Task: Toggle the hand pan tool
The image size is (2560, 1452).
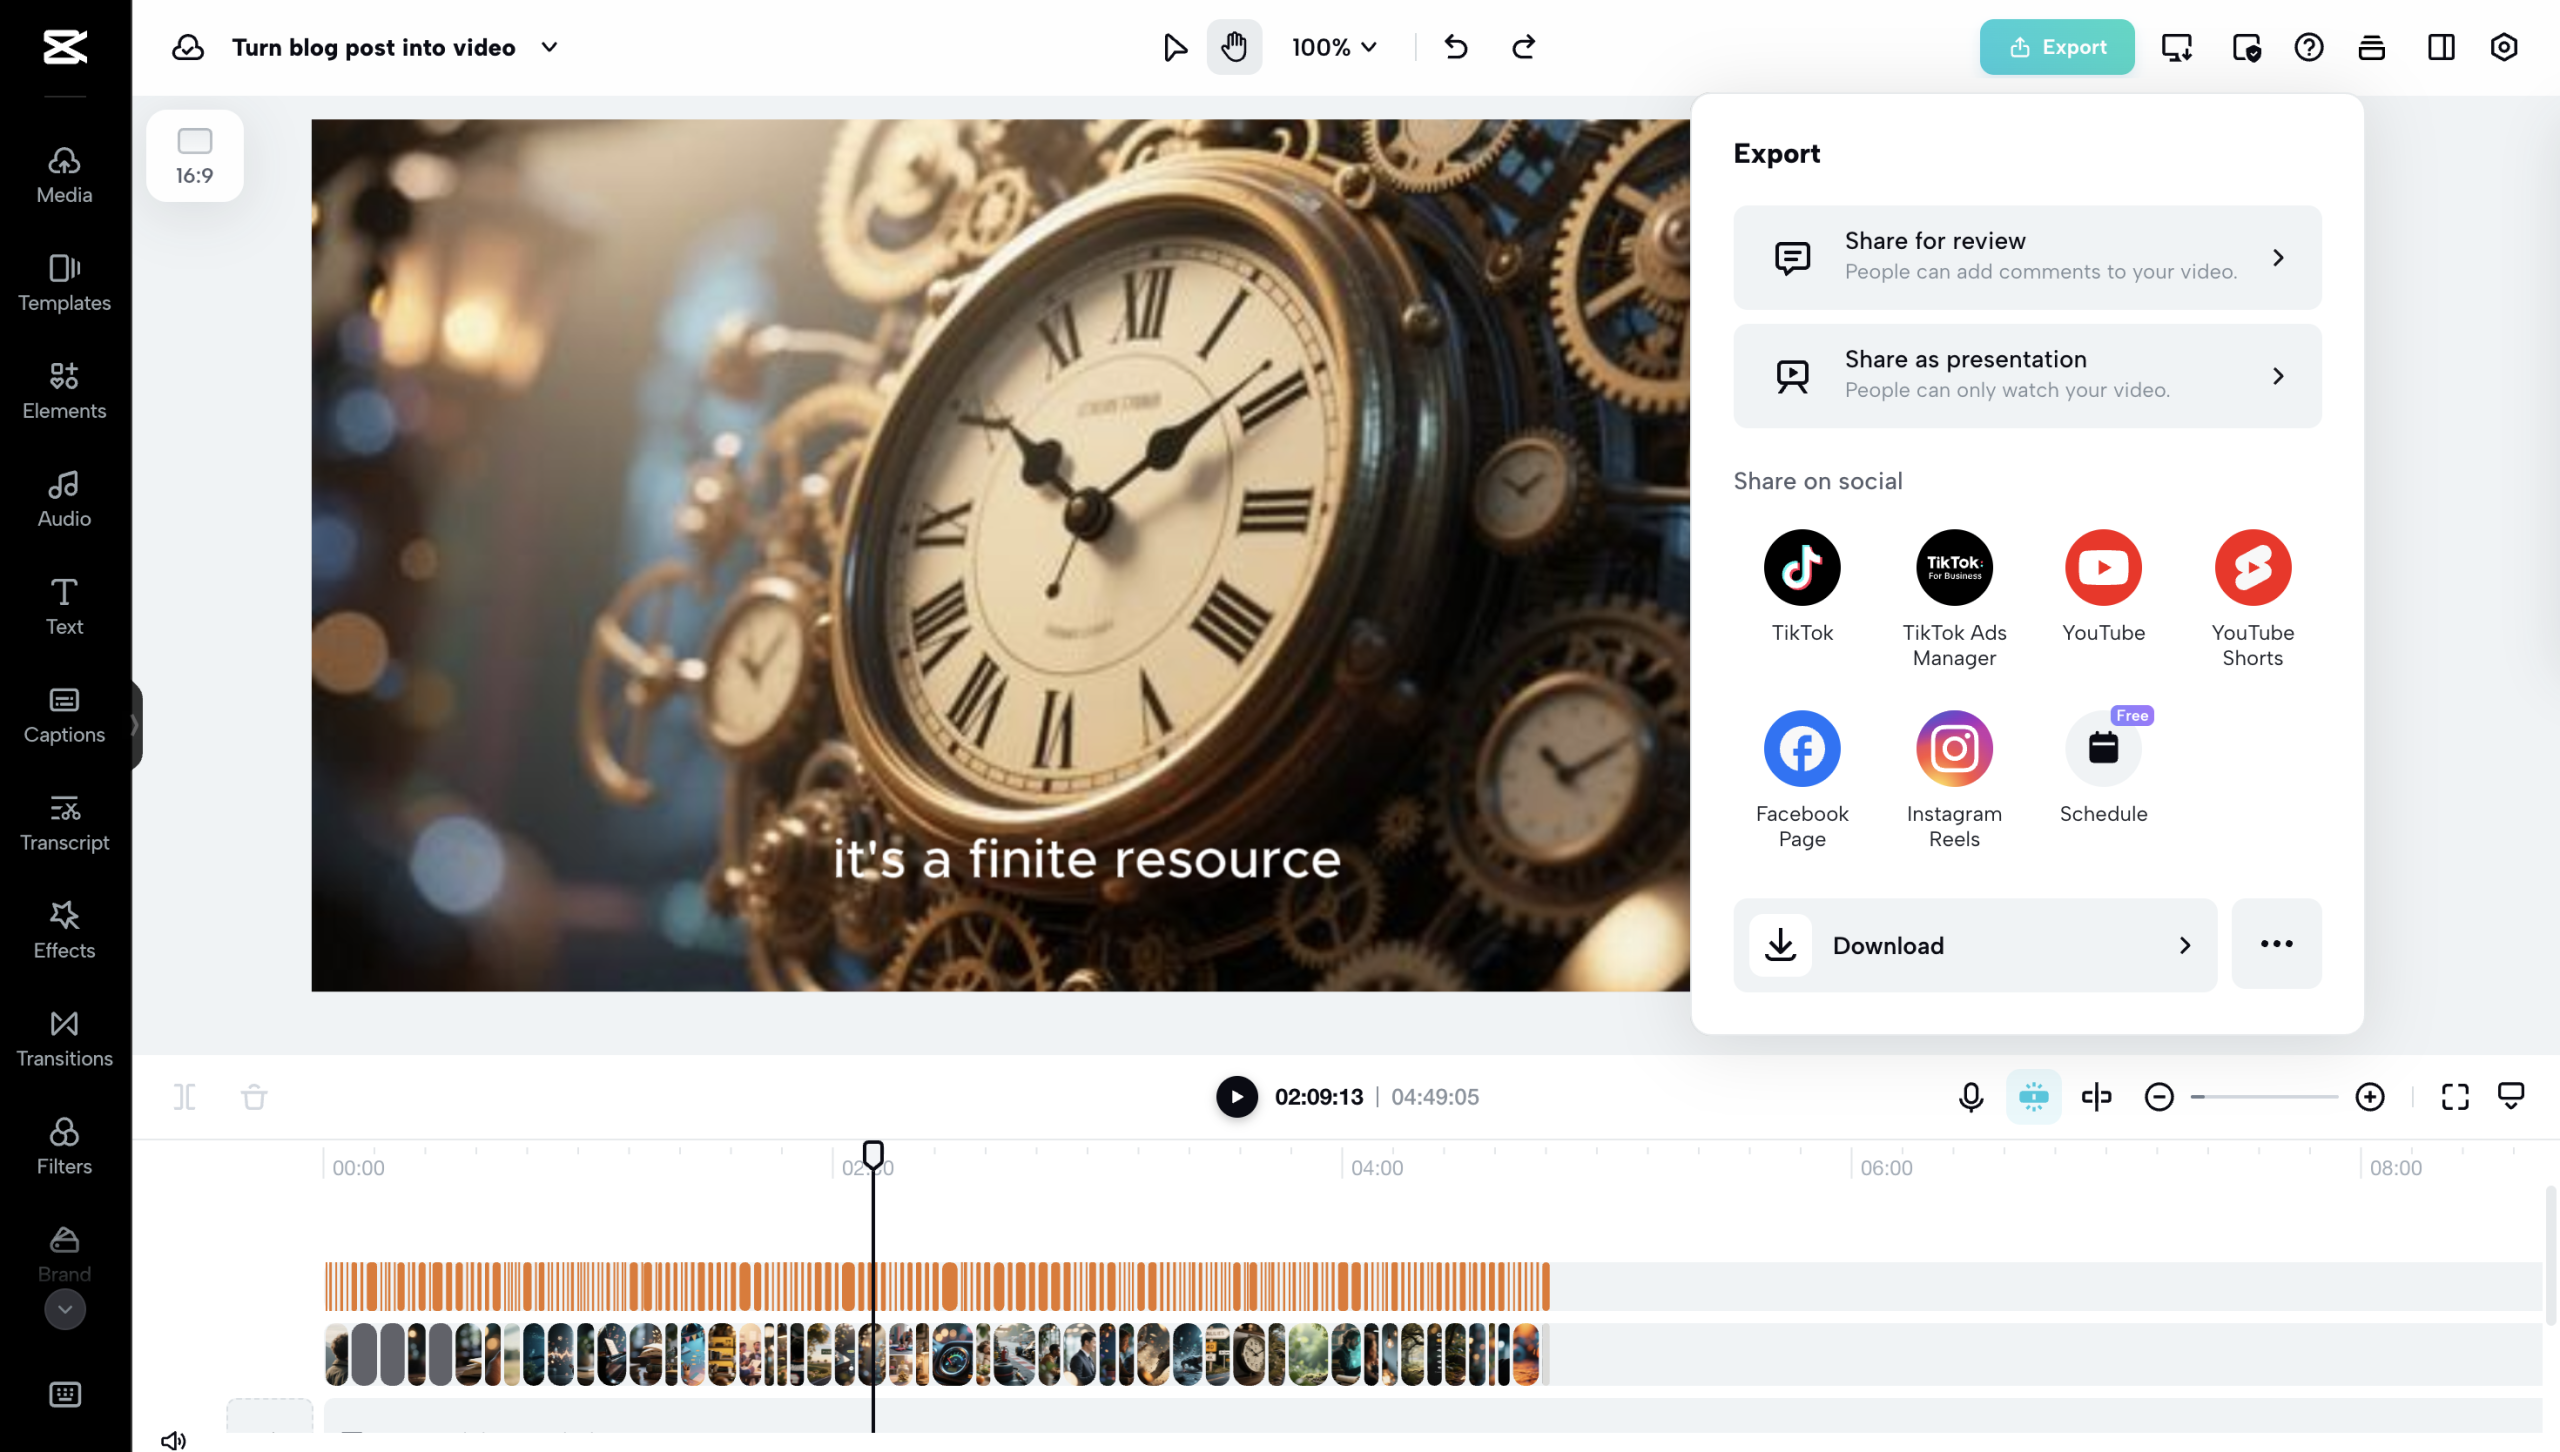Action: [1234, 47]
